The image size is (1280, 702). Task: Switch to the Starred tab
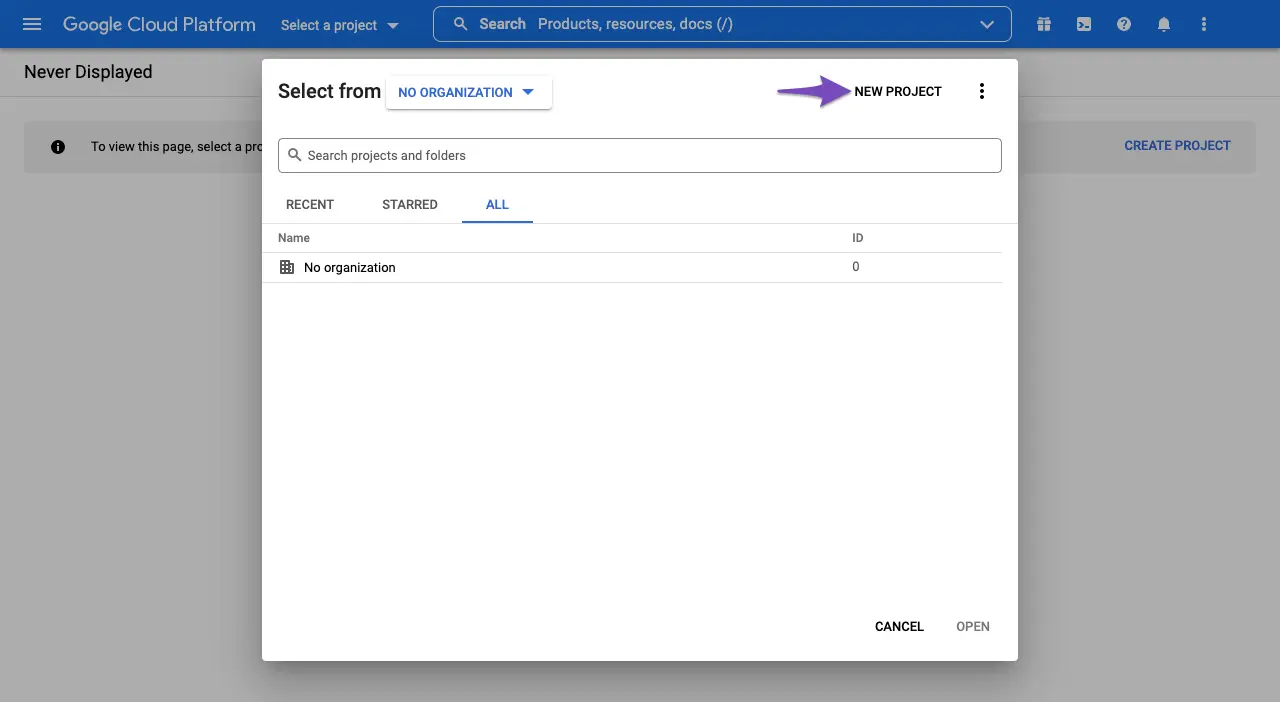(410, 204)
